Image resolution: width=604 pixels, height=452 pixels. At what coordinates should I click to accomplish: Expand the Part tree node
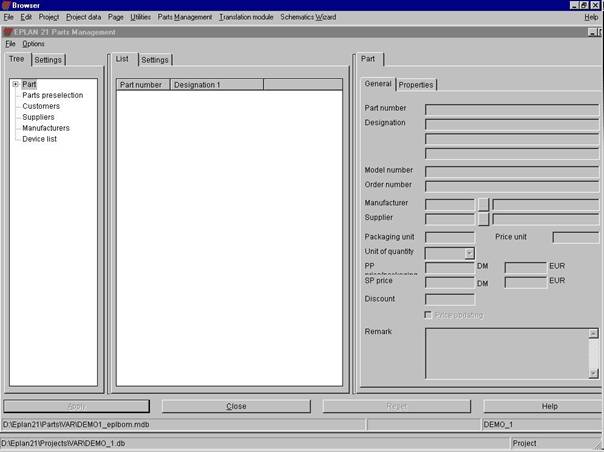[16, 84]
